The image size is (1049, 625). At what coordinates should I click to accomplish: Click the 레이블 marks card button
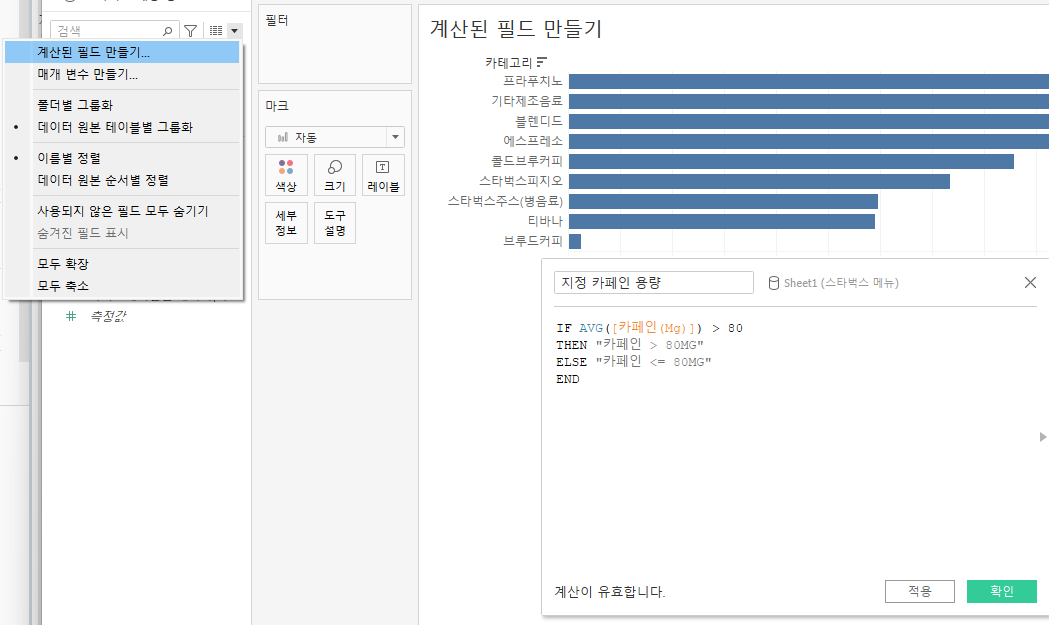pos(383,175)
